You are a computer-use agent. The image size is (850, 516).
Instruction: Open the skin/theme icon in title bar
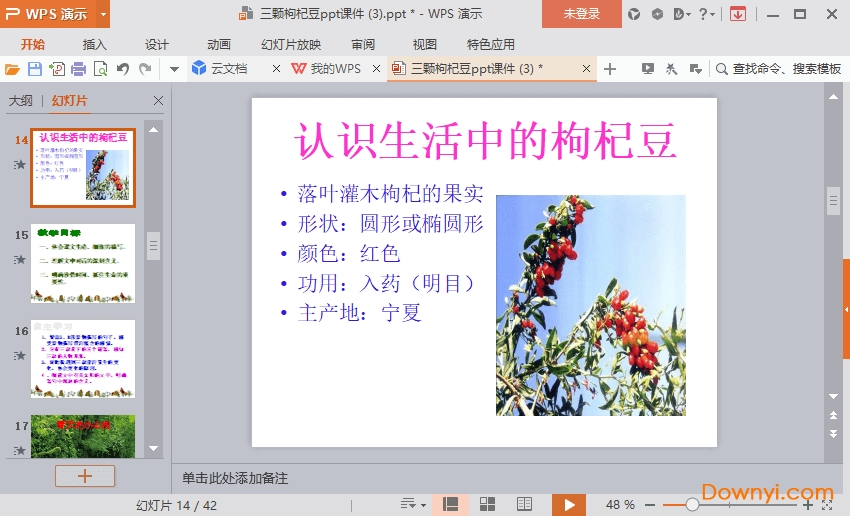pyautogui.click(x=634, y=14)
